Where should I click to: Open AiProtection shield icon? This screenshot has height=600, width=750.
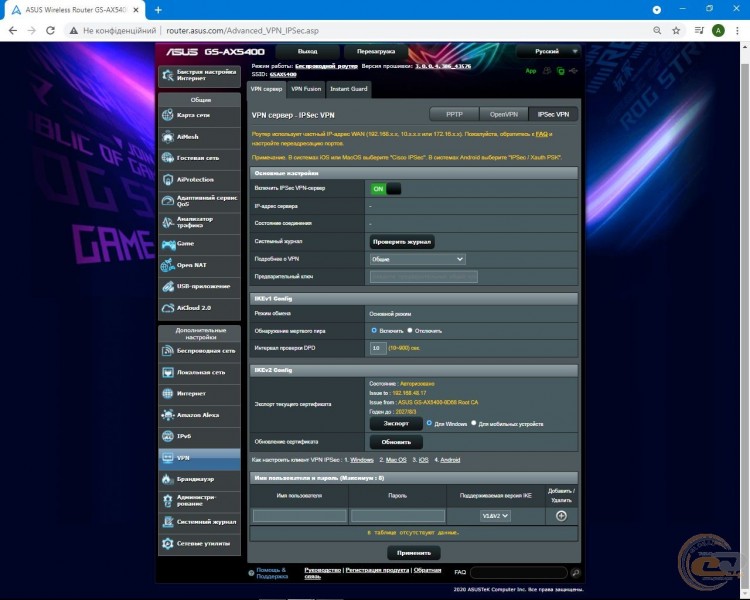click(x=167, y=179)
